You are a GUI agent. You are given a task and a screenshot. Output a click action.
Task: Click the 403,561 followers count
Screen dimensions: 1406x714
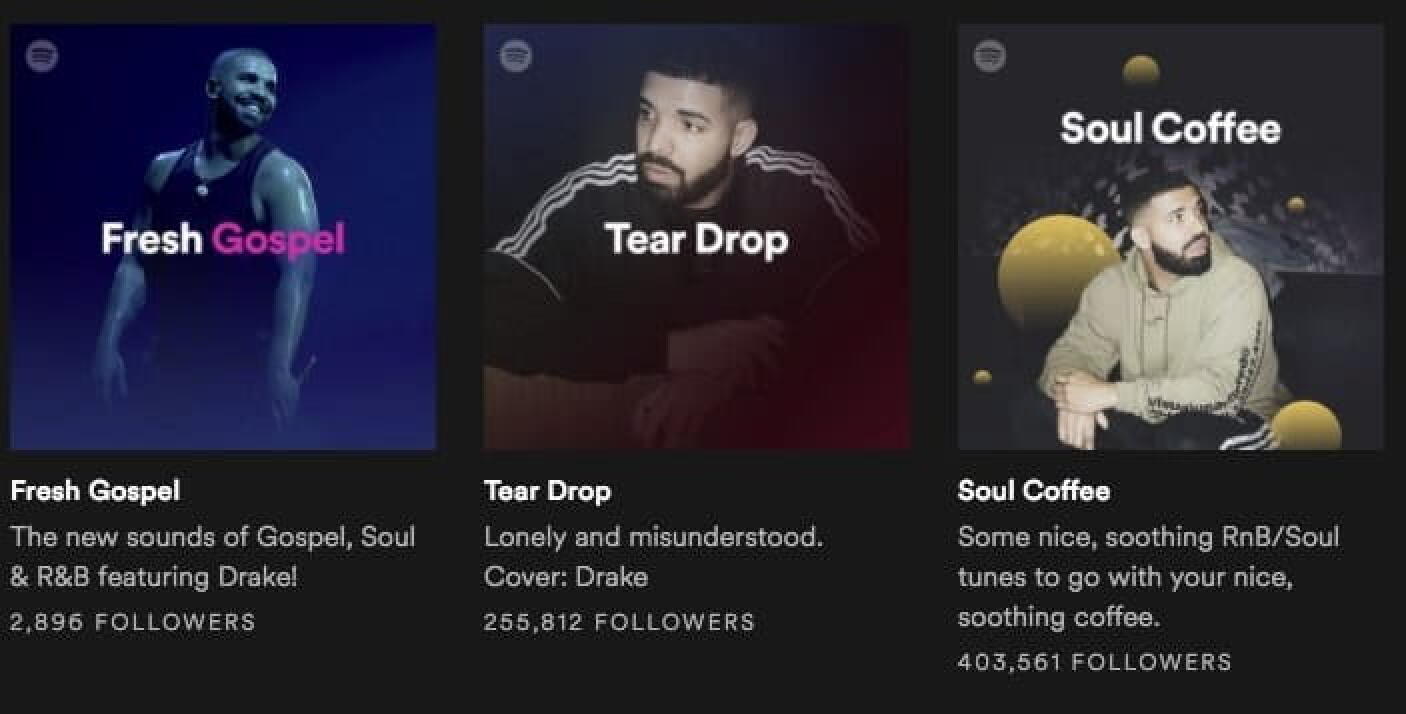tap(1094, 662)
